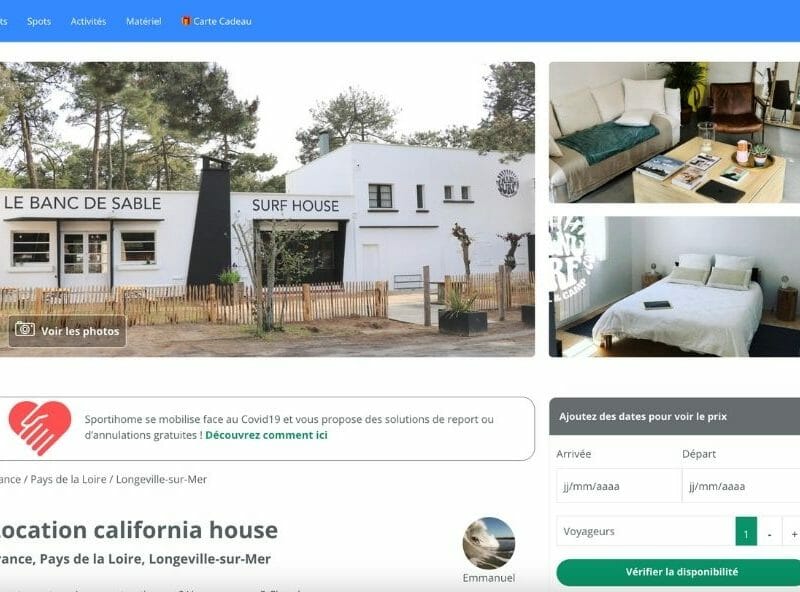Select the Arrivée date field
This screenshot has height=592, width=800.
coord(619,486)
